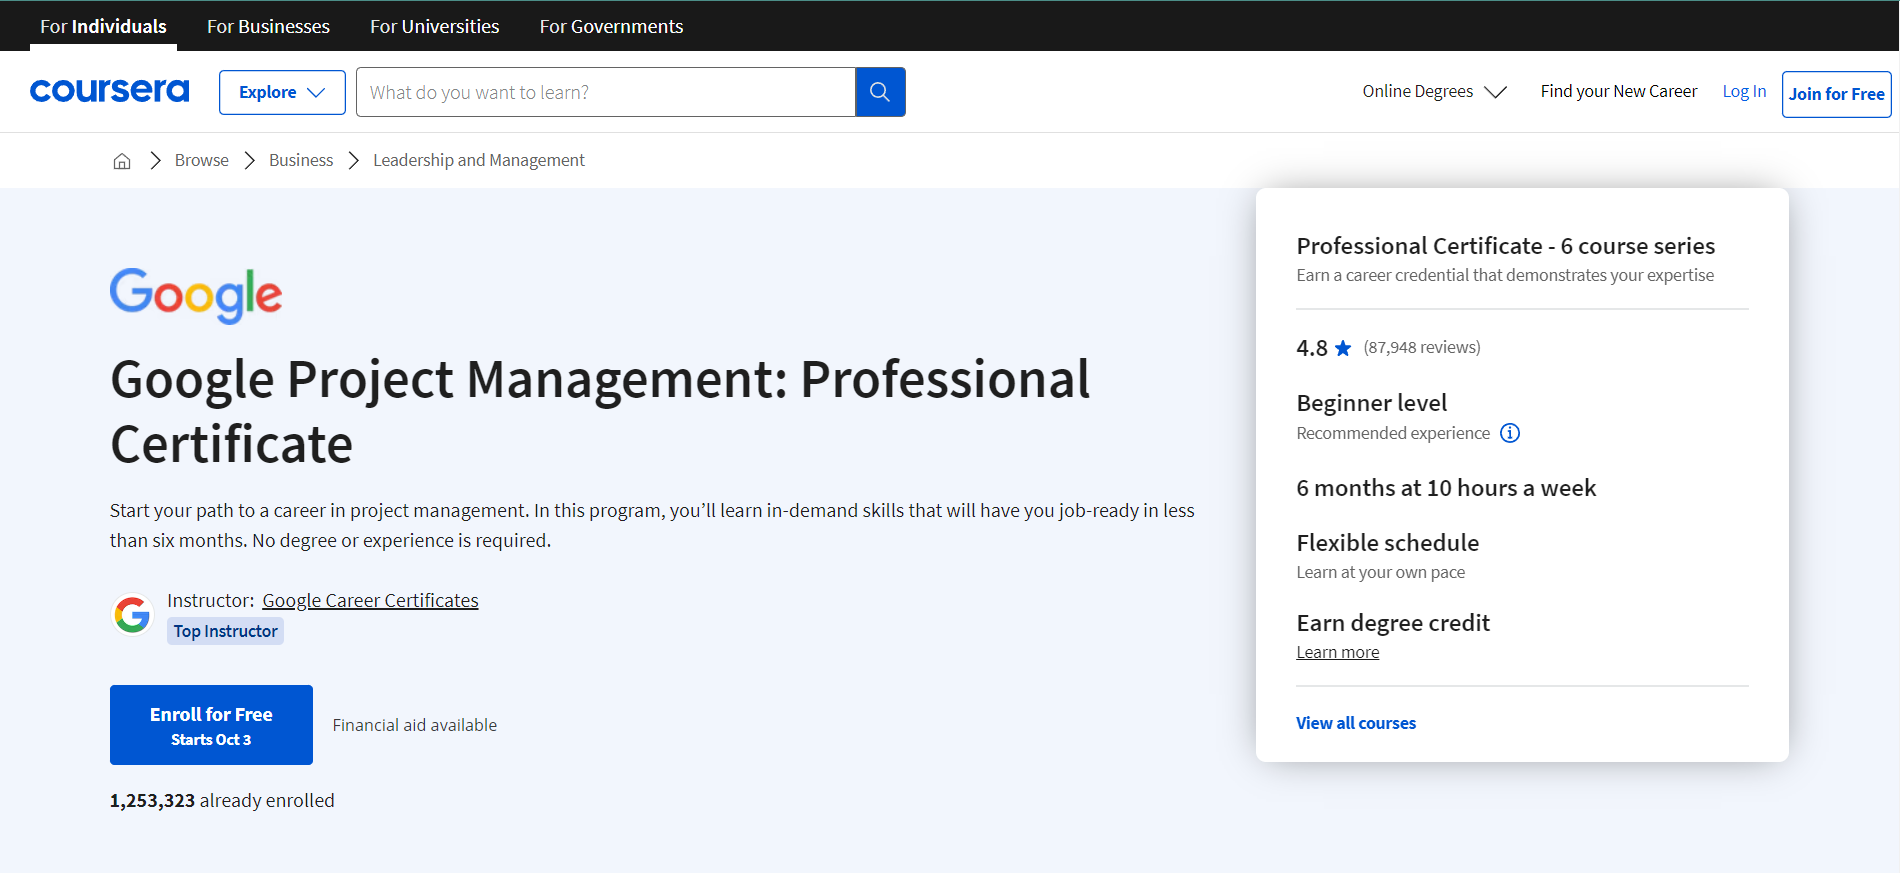This screenshot has width=1900, height=873.
Task: Go to home via breadcrumb house icon
Action: pos(122,161)
